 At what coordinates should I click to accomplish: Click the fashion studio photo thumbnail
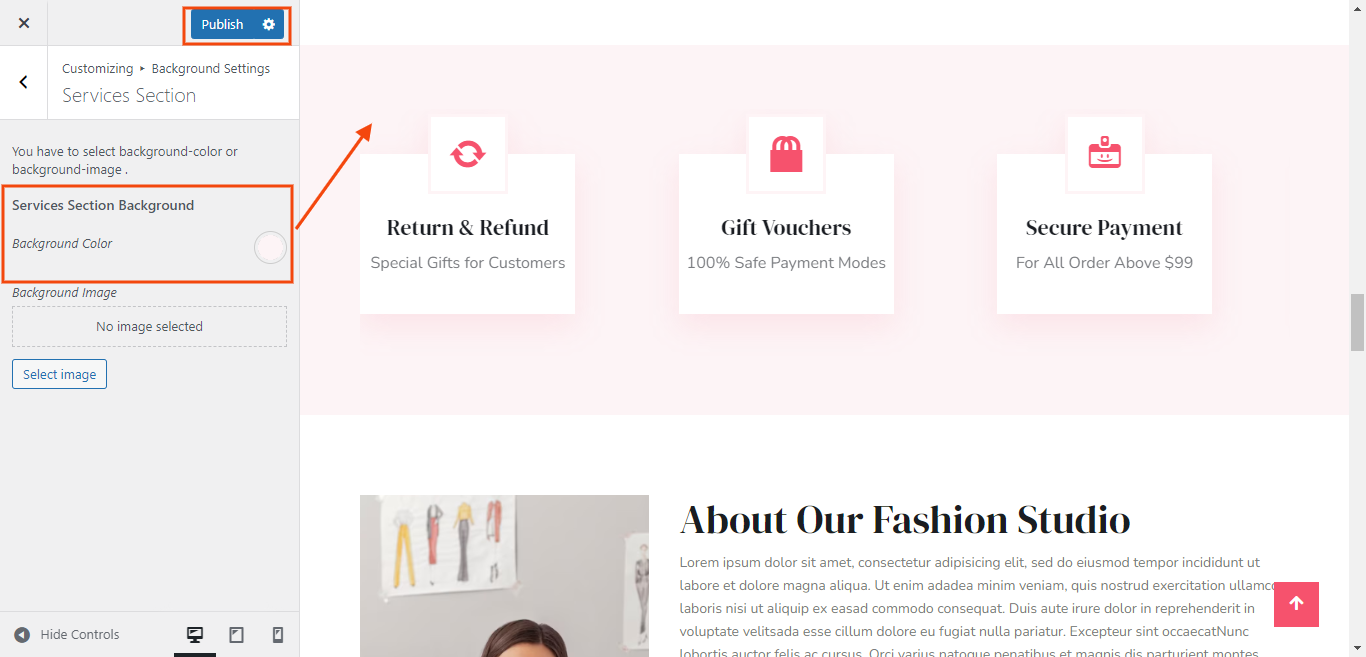click(x=504, y=576)
